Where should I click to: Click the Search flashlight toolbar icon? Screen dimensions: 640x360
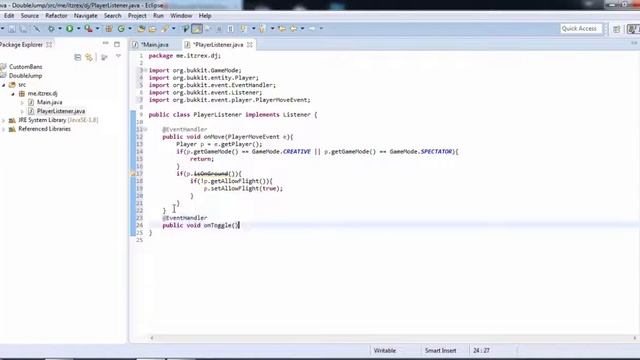coord(165,29)
